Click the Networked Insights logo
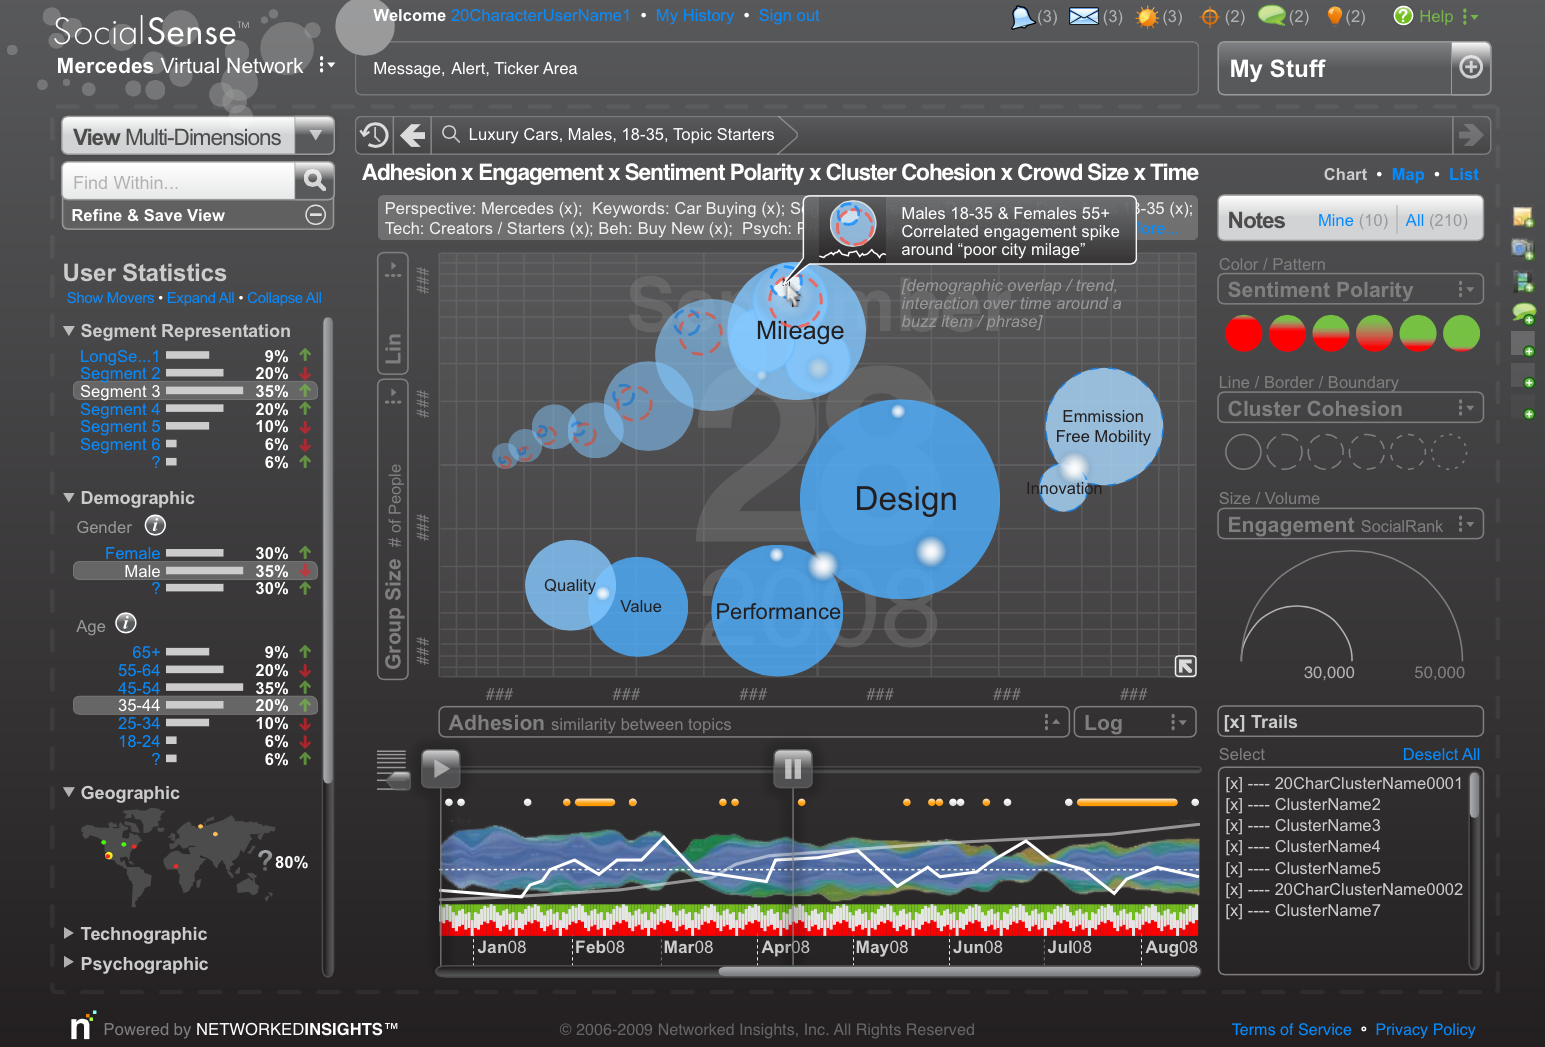1545x1047 pixels. (x=82, y=1026)
